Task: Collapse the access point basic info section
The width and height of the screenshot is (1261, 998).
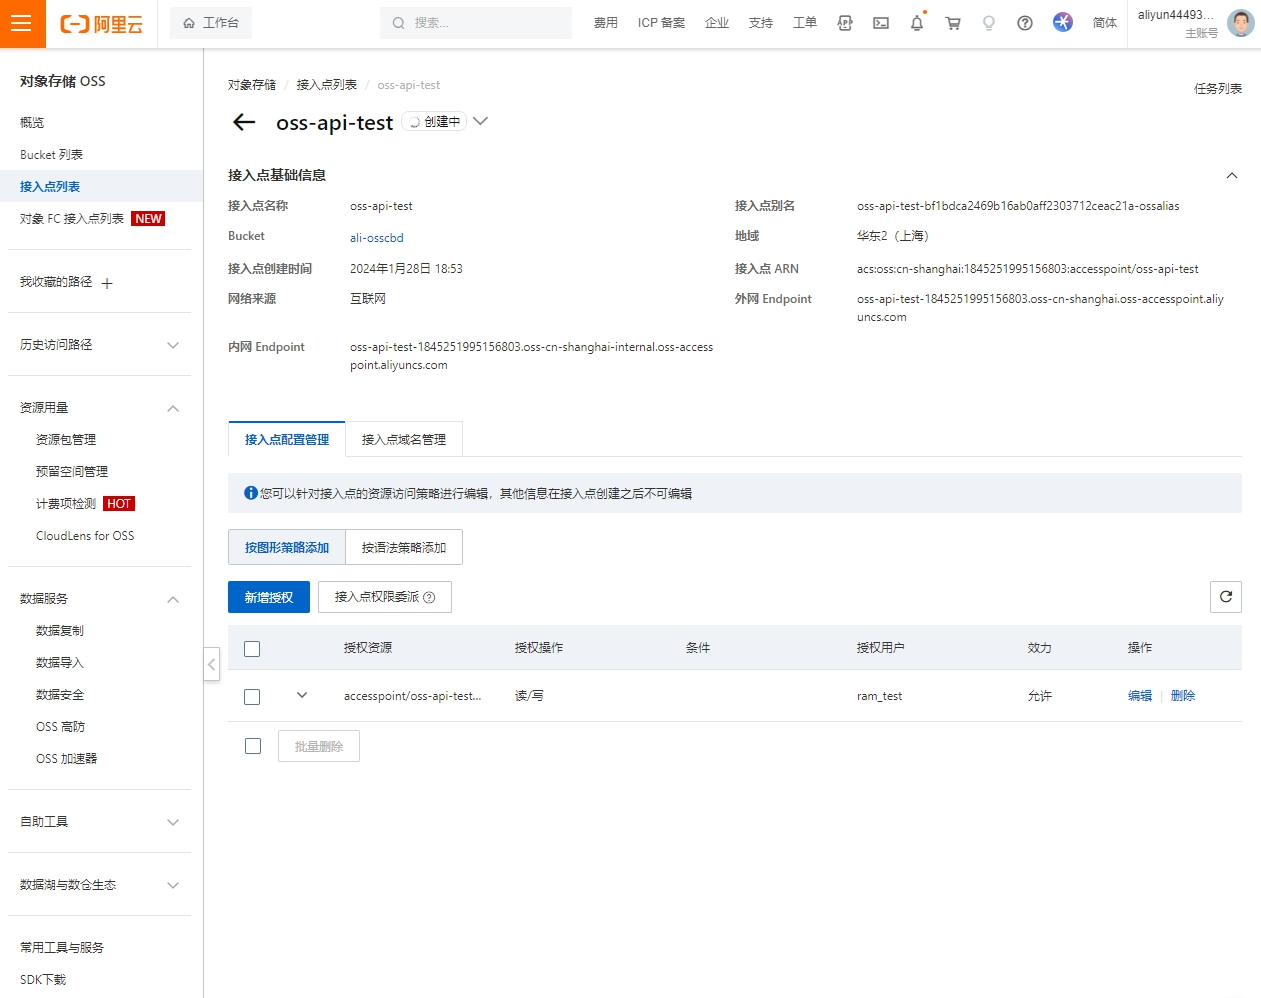Action: 1232,176
